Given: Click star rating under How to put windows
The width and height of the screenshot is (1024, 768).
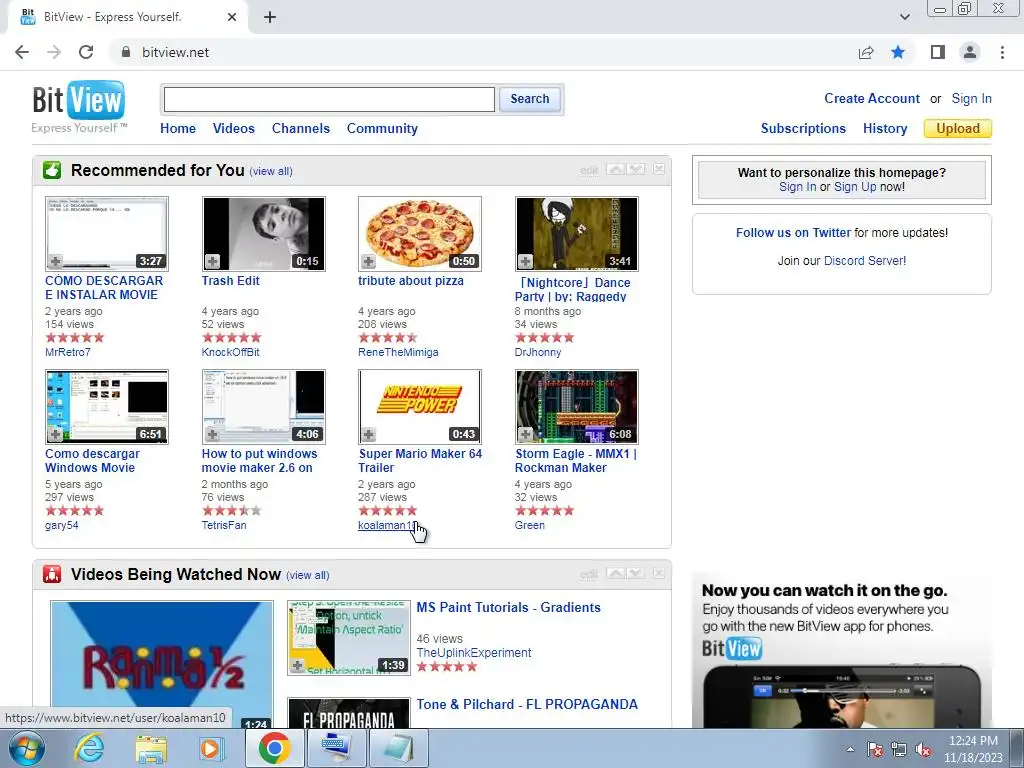Looking at the screenshot, I should (x=231, y=511).
